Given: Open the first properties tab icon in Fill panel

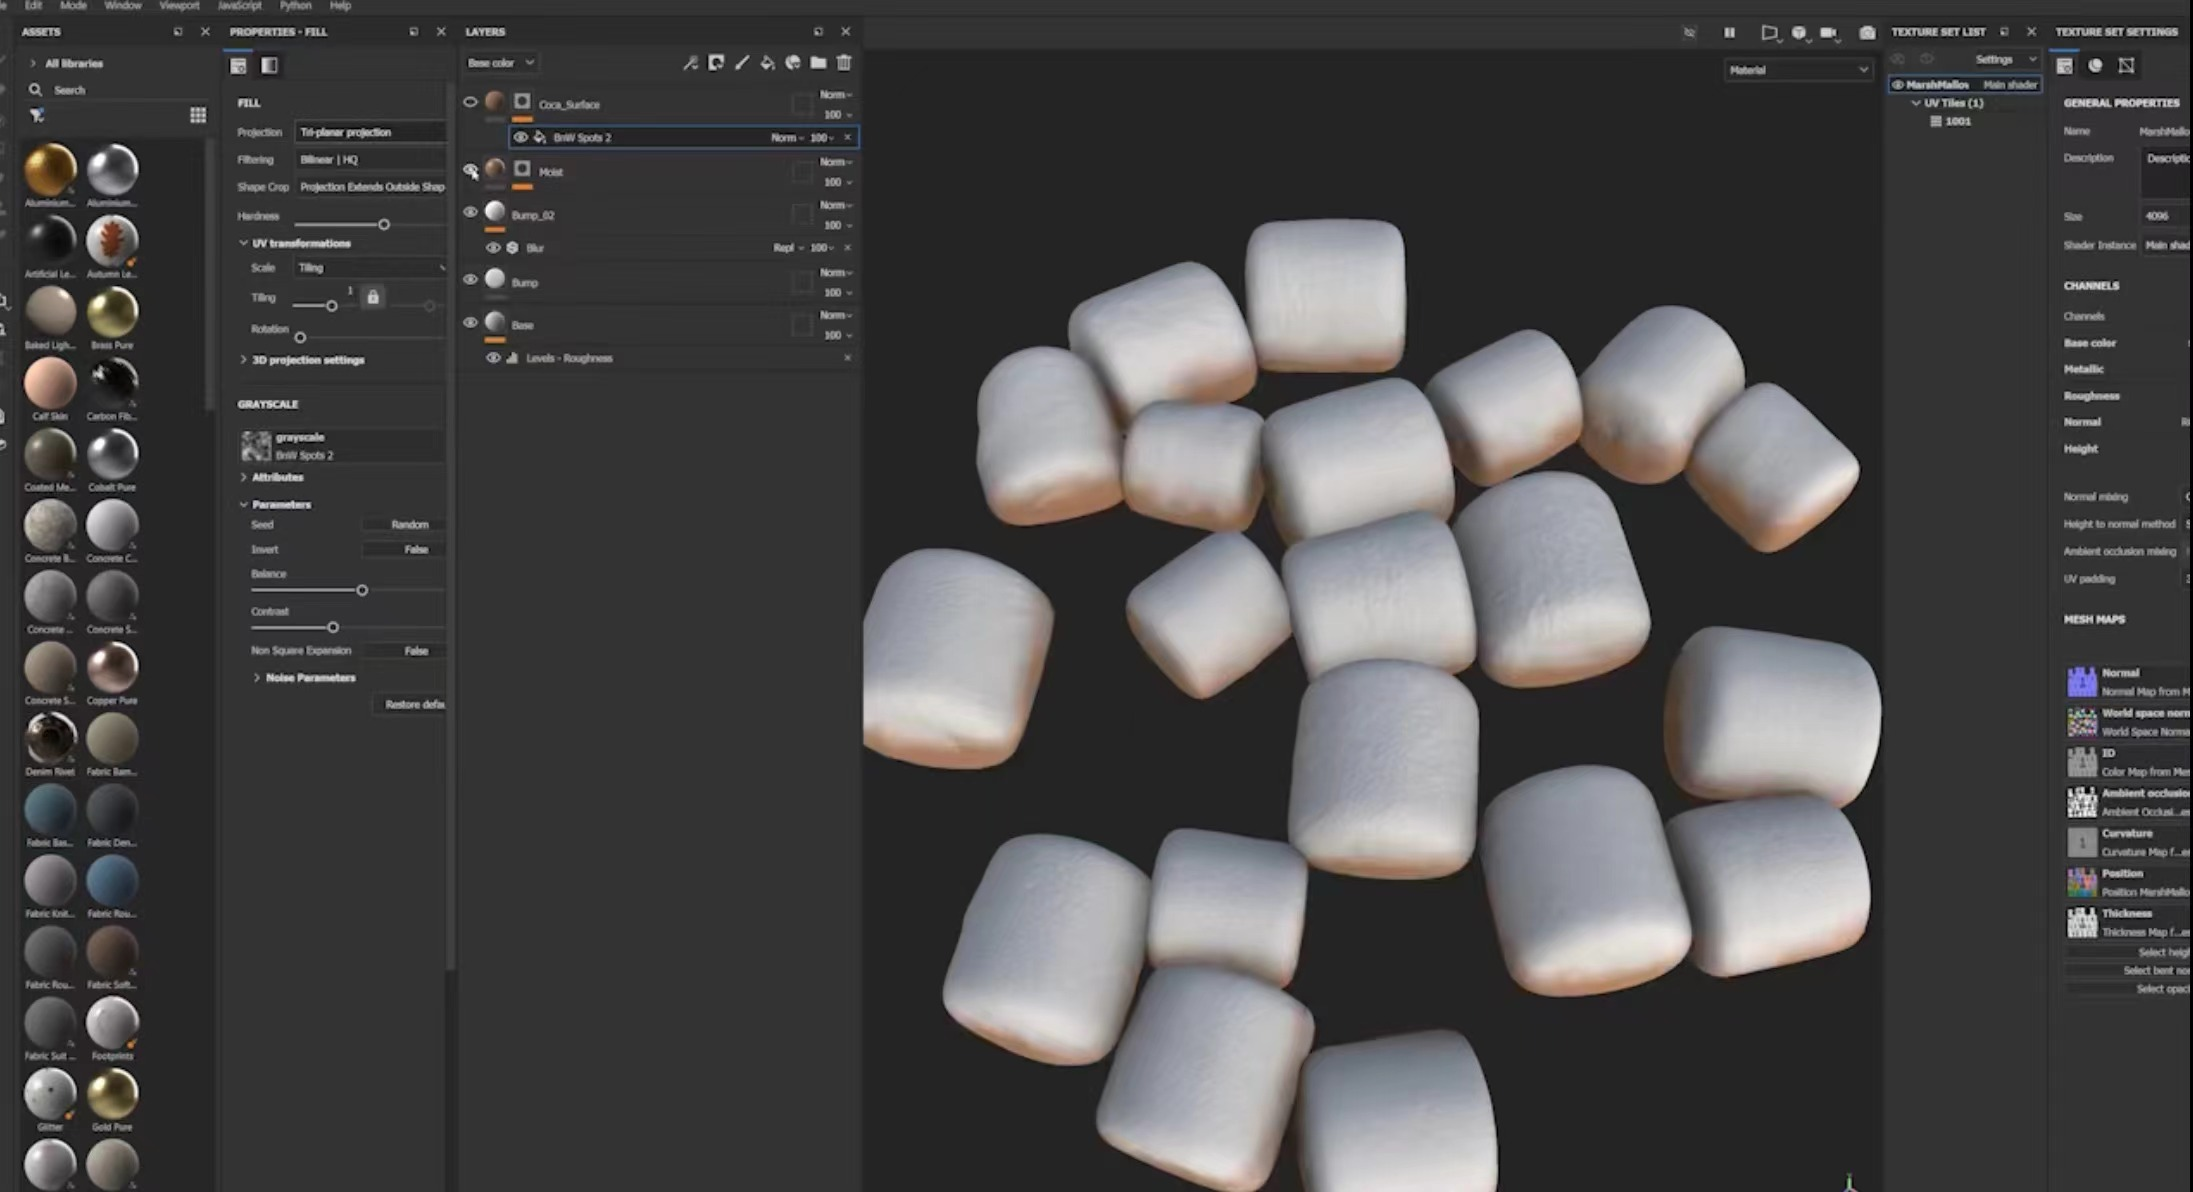Looking at the screenshot, I should point(238,66).
